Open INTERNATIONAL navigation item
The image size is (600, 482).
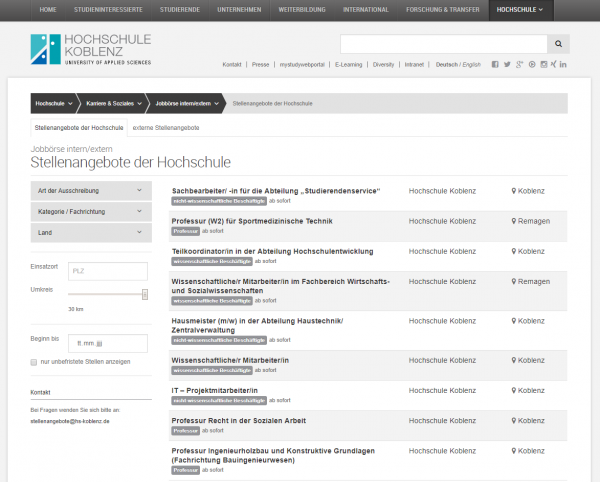click(x=365, y=10)
